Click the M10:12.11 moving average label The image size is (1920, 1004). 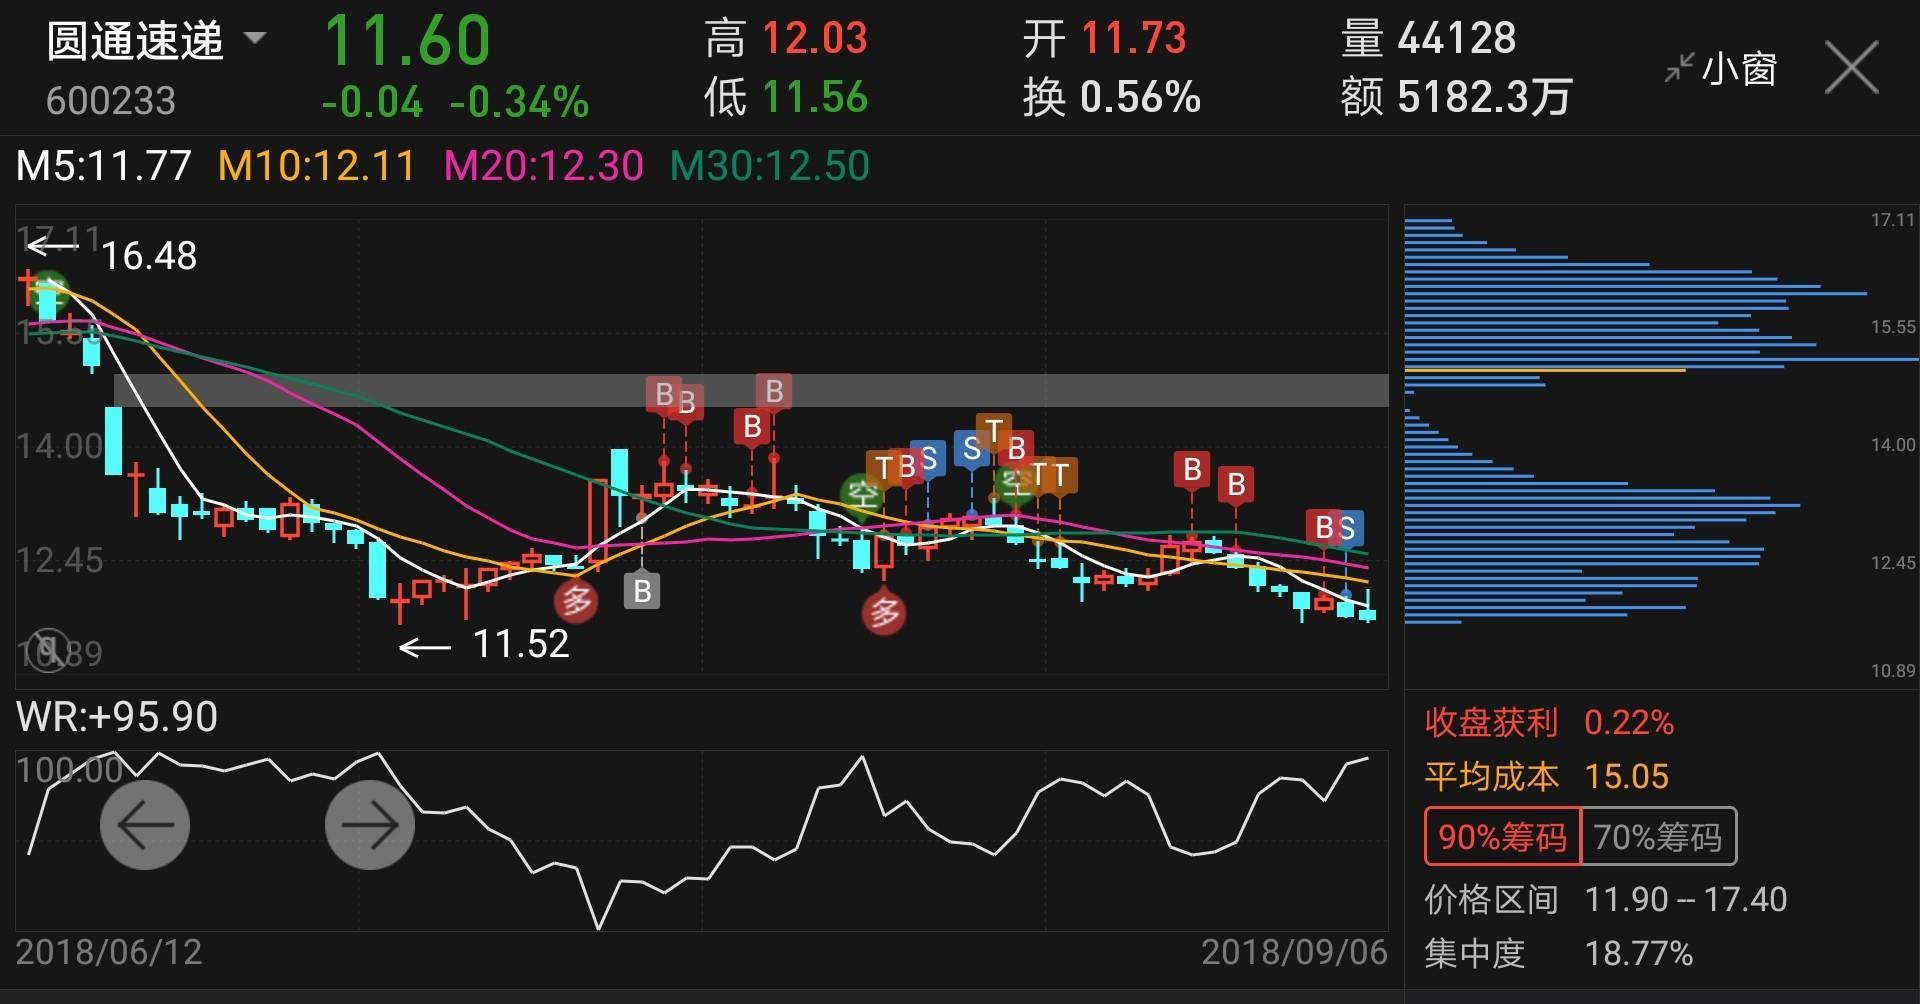(316, 166)
